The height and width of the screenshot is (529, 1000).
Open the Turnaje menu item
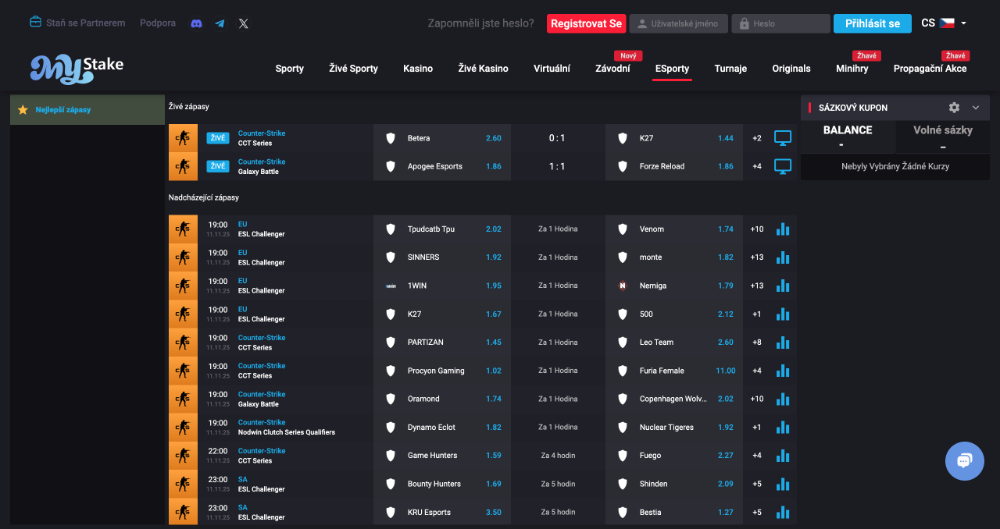tap(730, 69)
